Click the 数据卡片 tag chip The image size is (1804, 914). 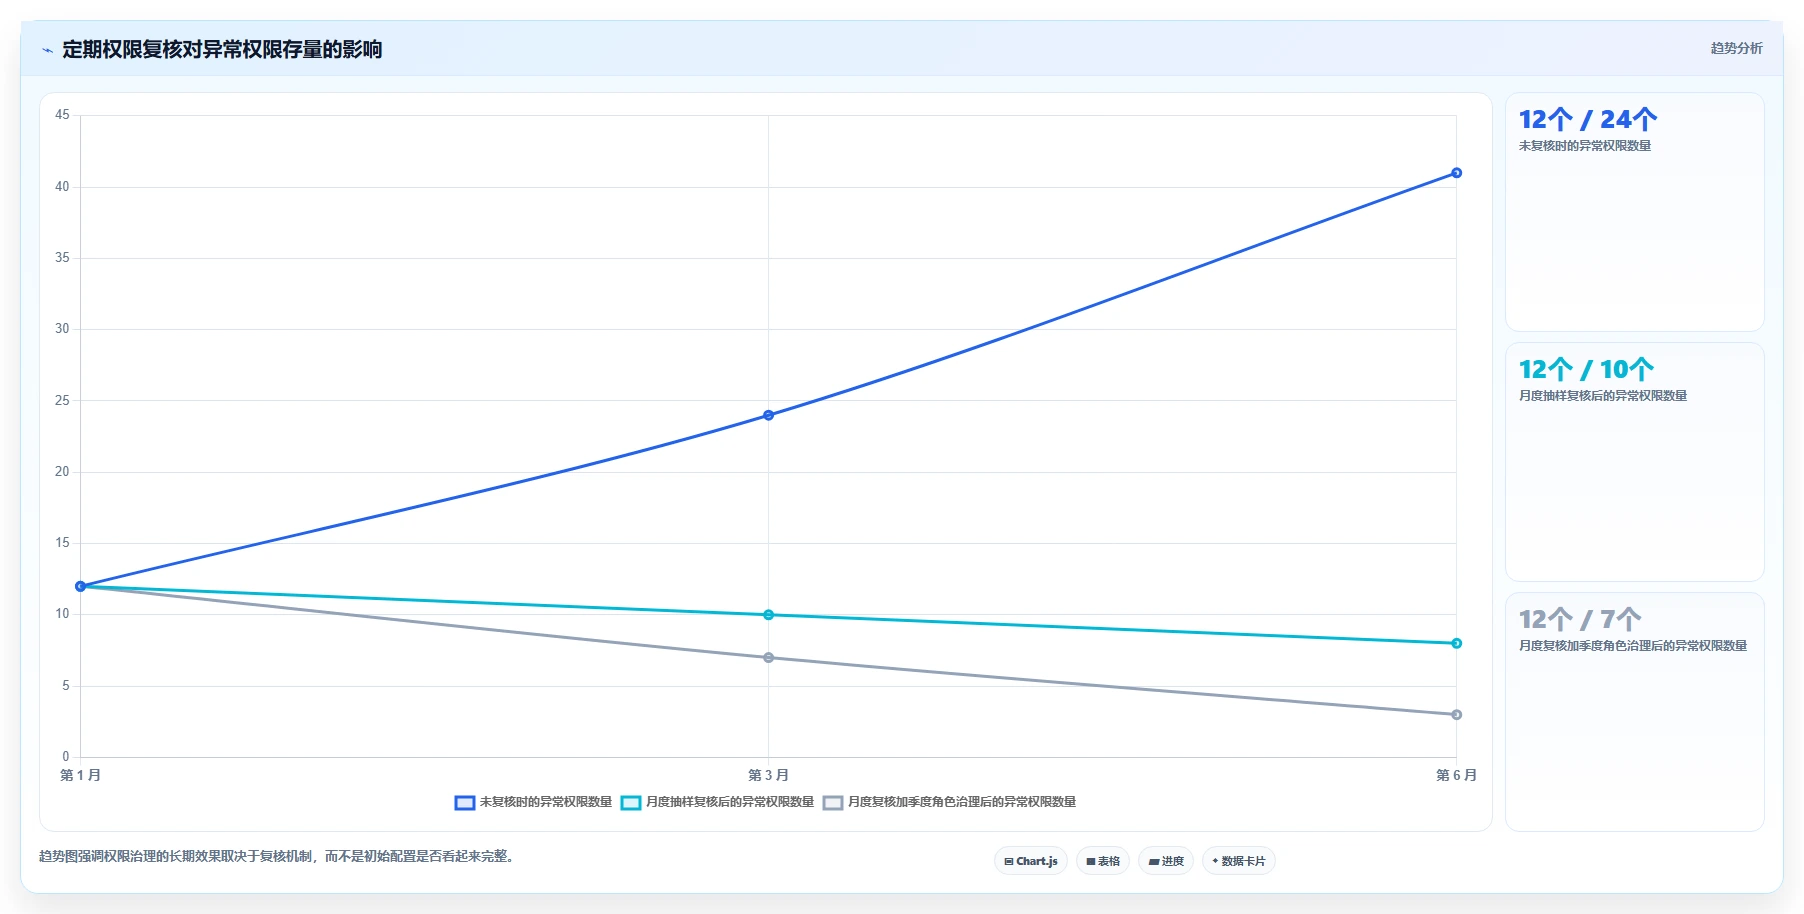tap(1239, 861)
